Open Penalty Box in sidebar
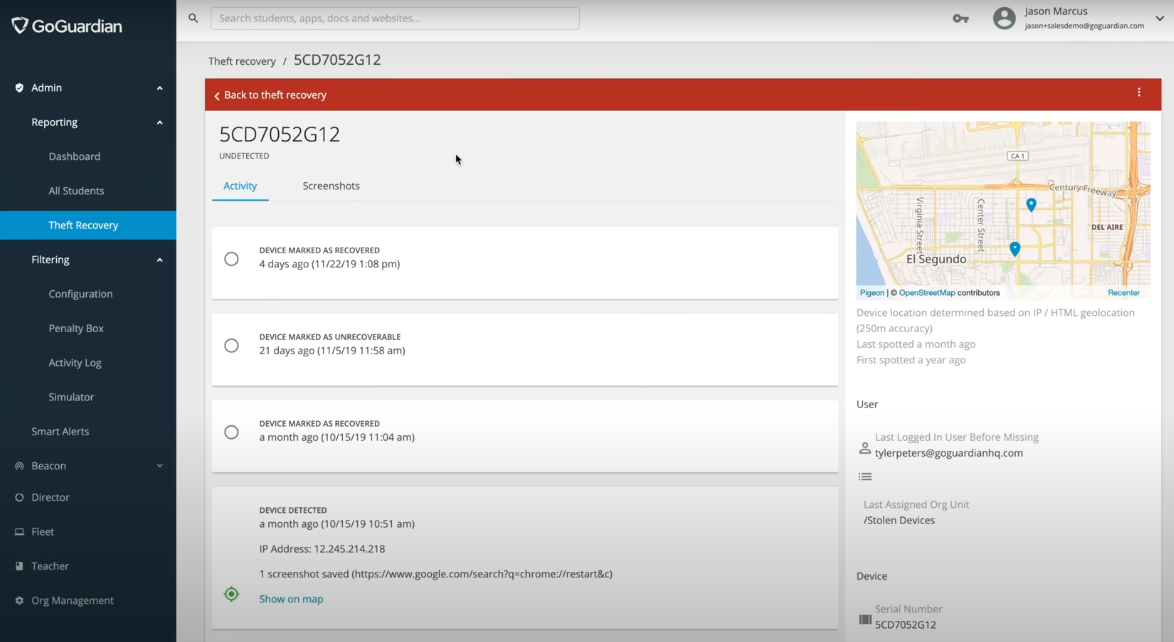Screen dimensions: 1174x642 [76, 328]
